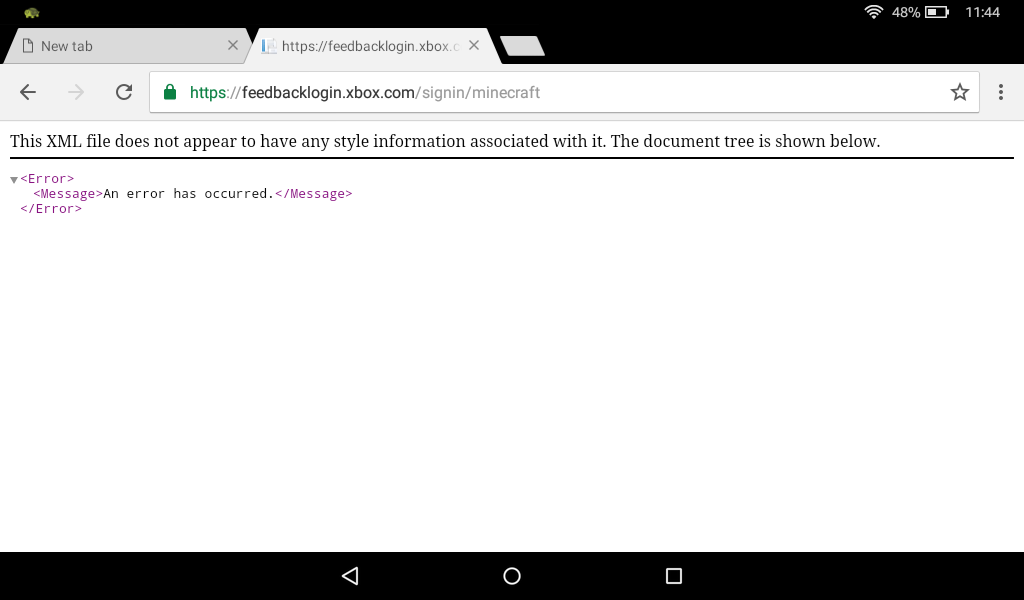Open the browser three-dot menu

[x=1000, y=92]
